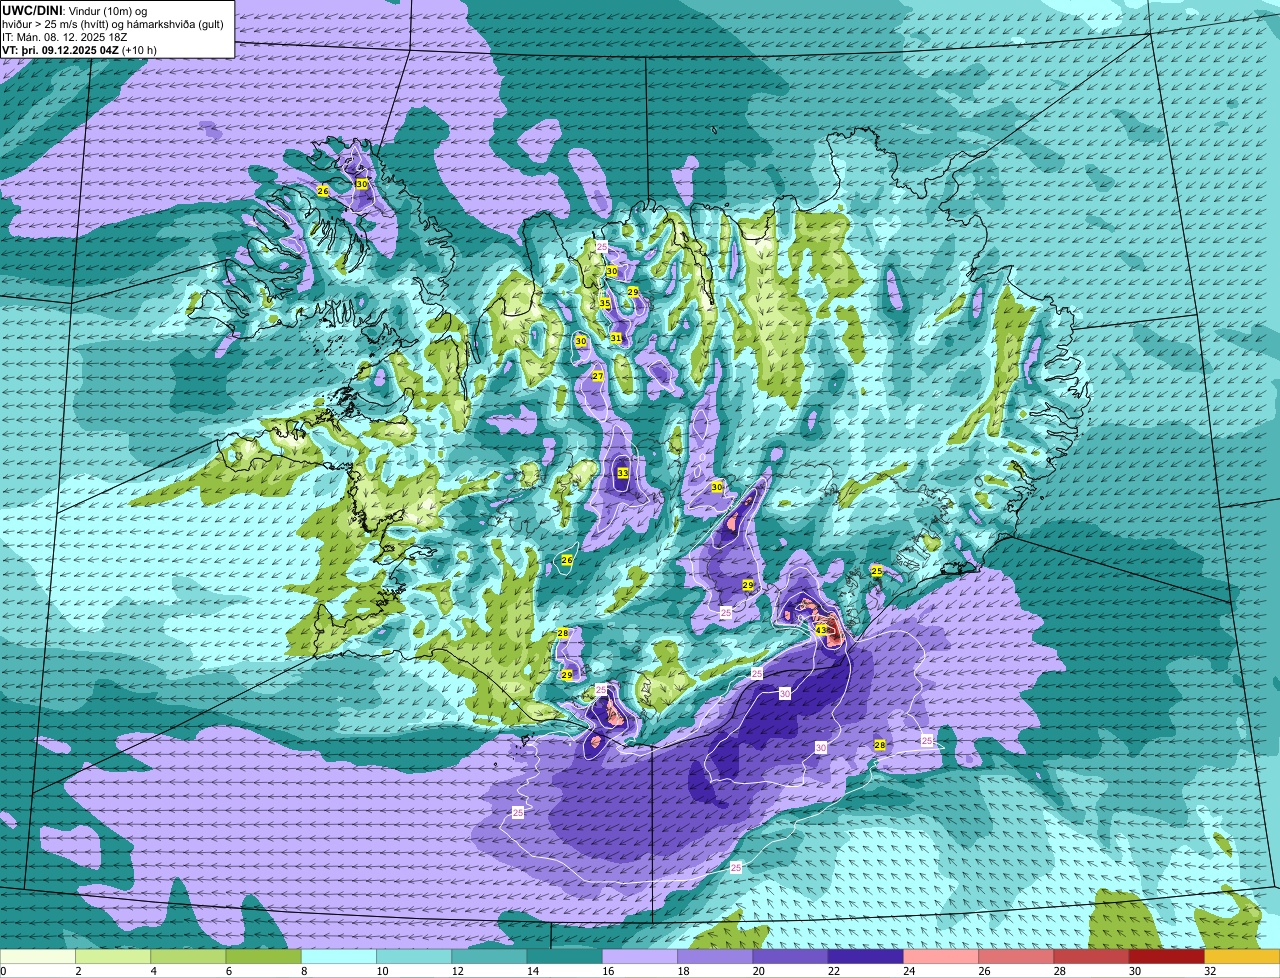
Task: Click the orange above-32 legend swatch
Action: click(x=1242, y=957)
